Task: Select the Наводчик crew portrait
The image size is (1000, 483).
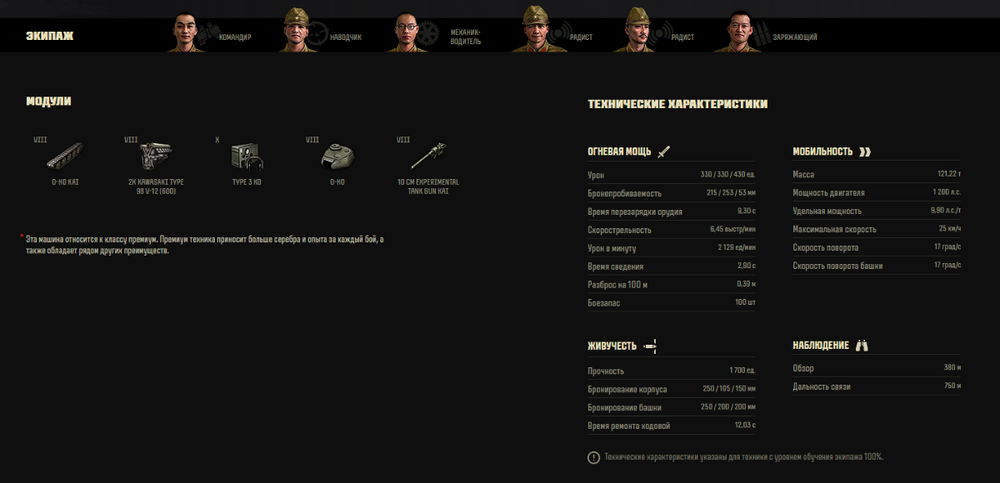Action: click(x=297, y=30)
